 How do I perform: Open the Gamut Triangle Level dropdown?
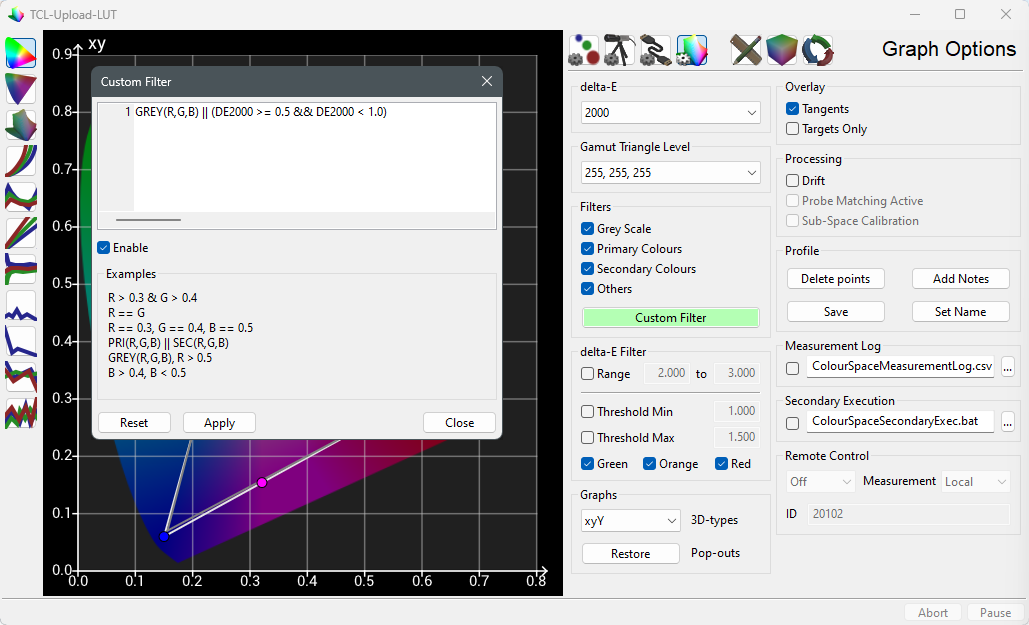(x=670, y=173)
